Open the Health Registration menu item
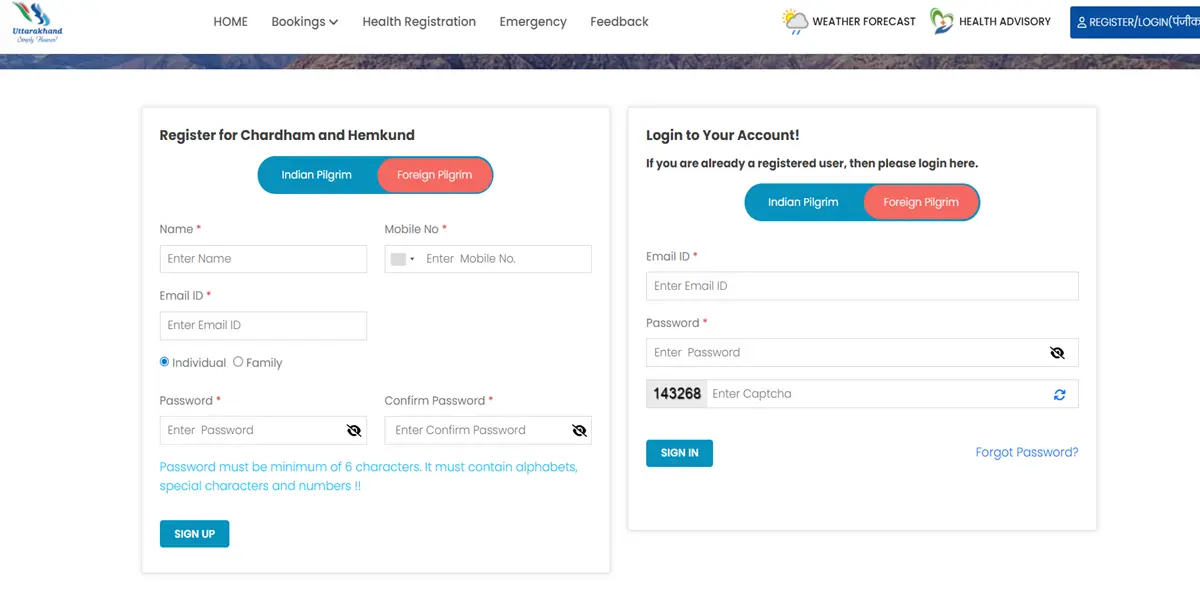The height and width of the screenshot is (600, 1200). [419, 22]
